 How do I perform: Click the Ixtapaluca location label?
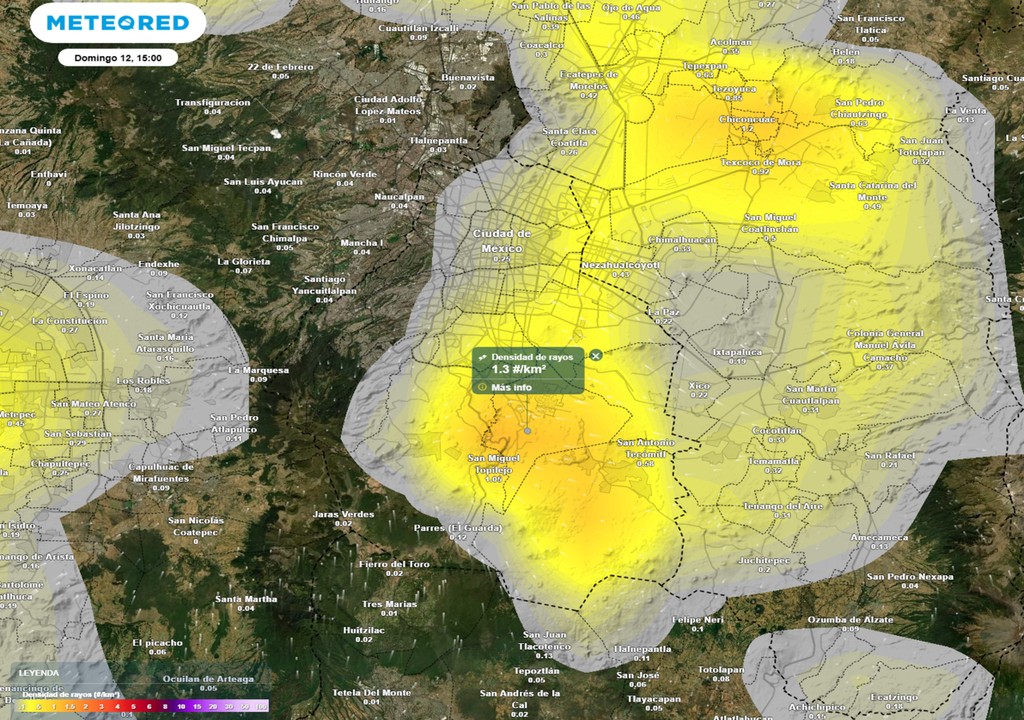click(737, 352)
